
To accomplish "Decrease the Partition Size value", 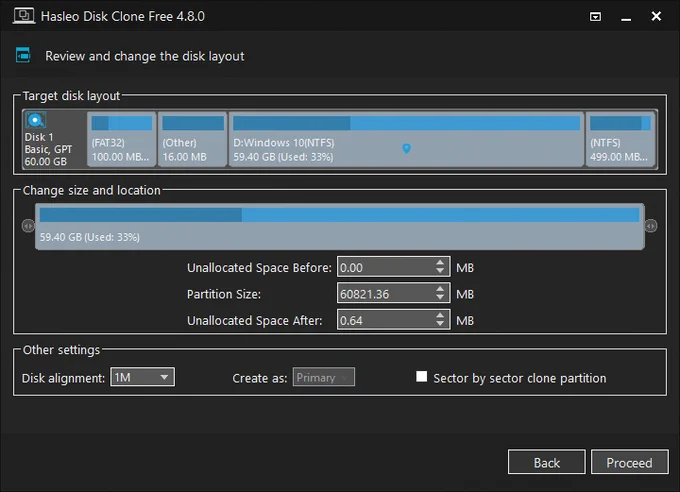I will point(440,298).
